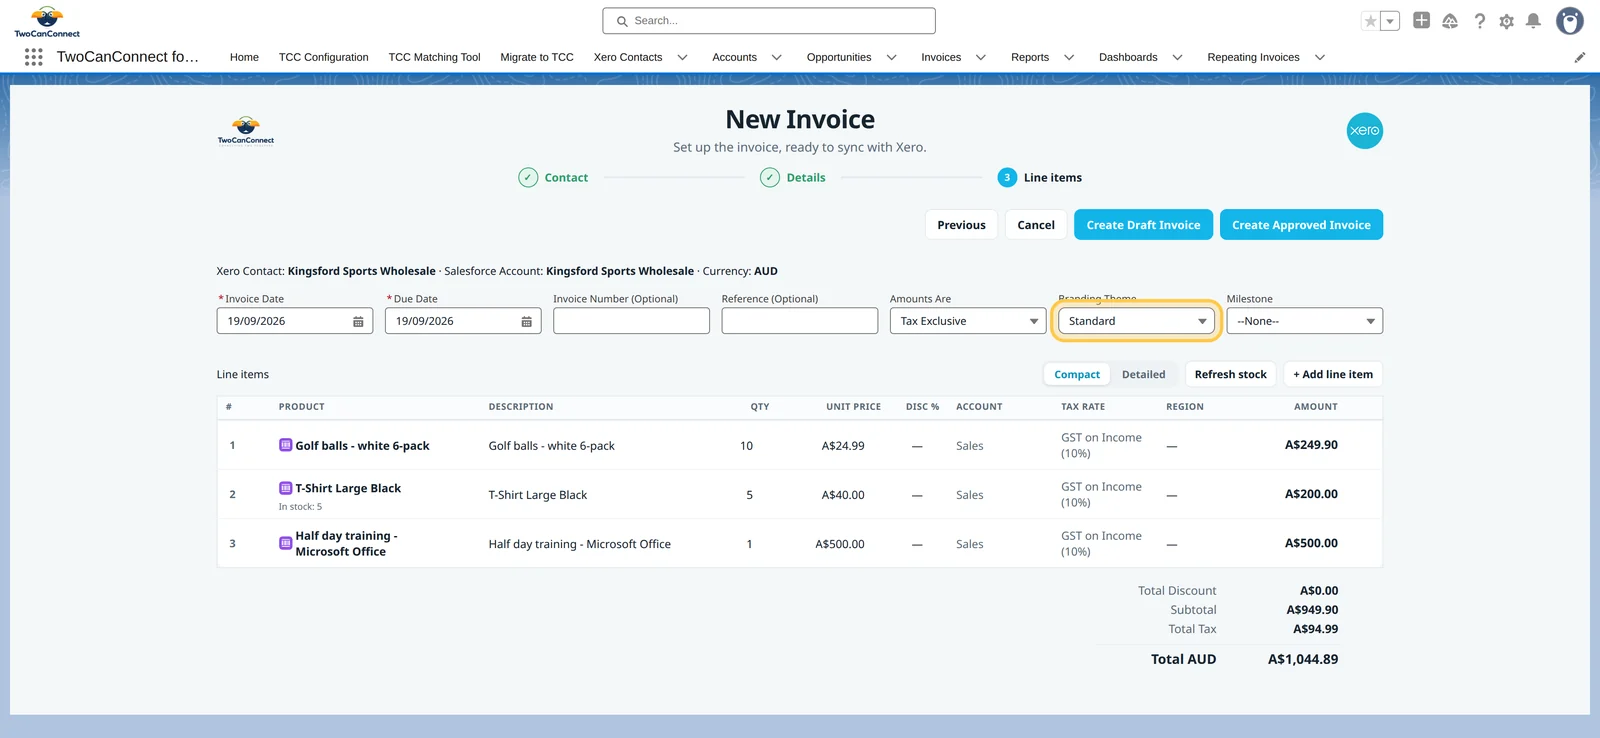Open the global actions plus icon
This screenshot has width=1600, height=738.
pyautogui.click(x=1421, y=20)
